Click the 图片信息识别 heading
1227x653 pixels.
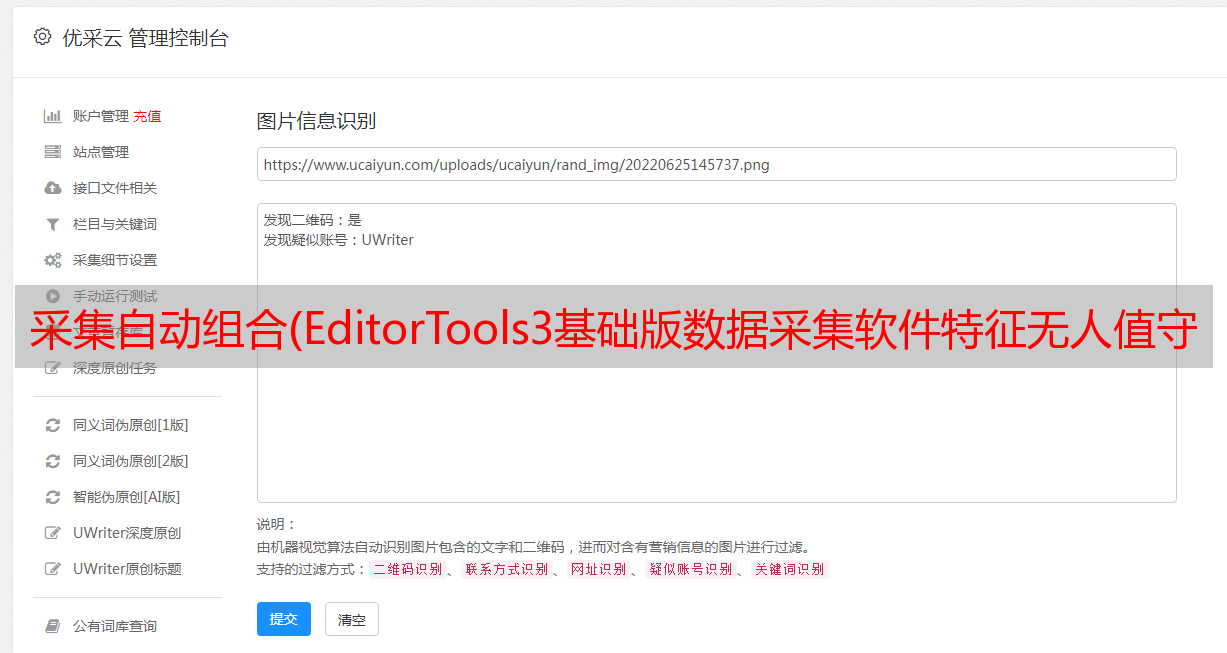[316, 121]
